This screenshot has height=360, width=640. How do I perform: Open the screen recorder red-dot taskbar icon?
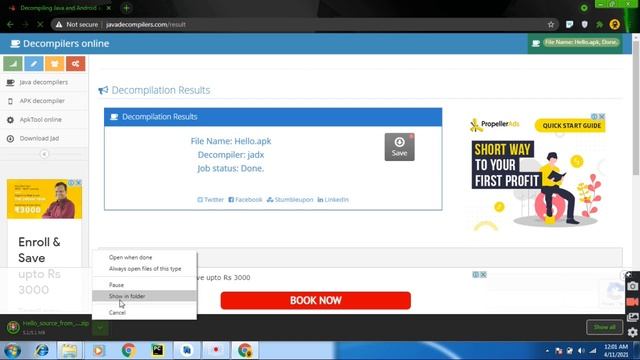pos(216,351)
